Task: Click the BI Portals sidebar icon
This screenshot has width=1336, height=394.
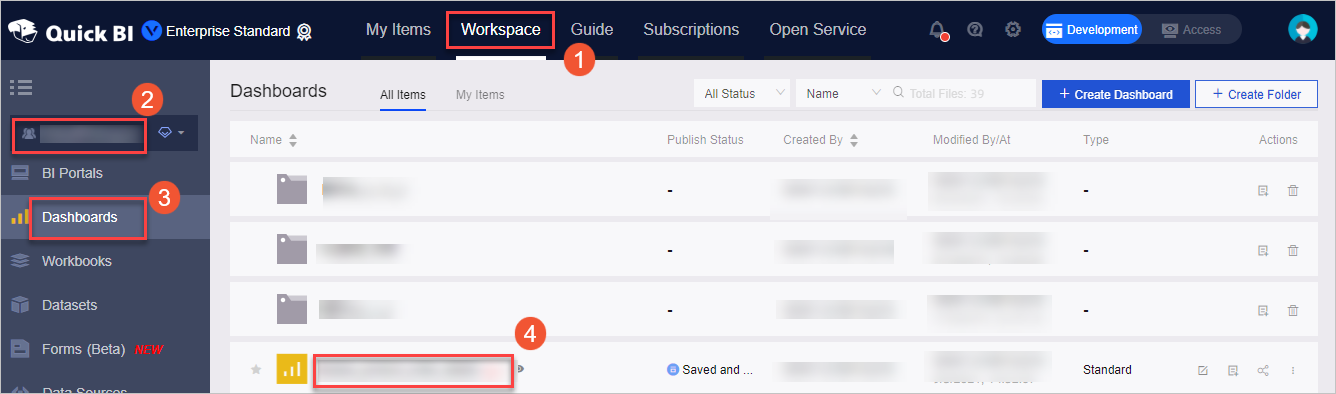Action: 20,173
